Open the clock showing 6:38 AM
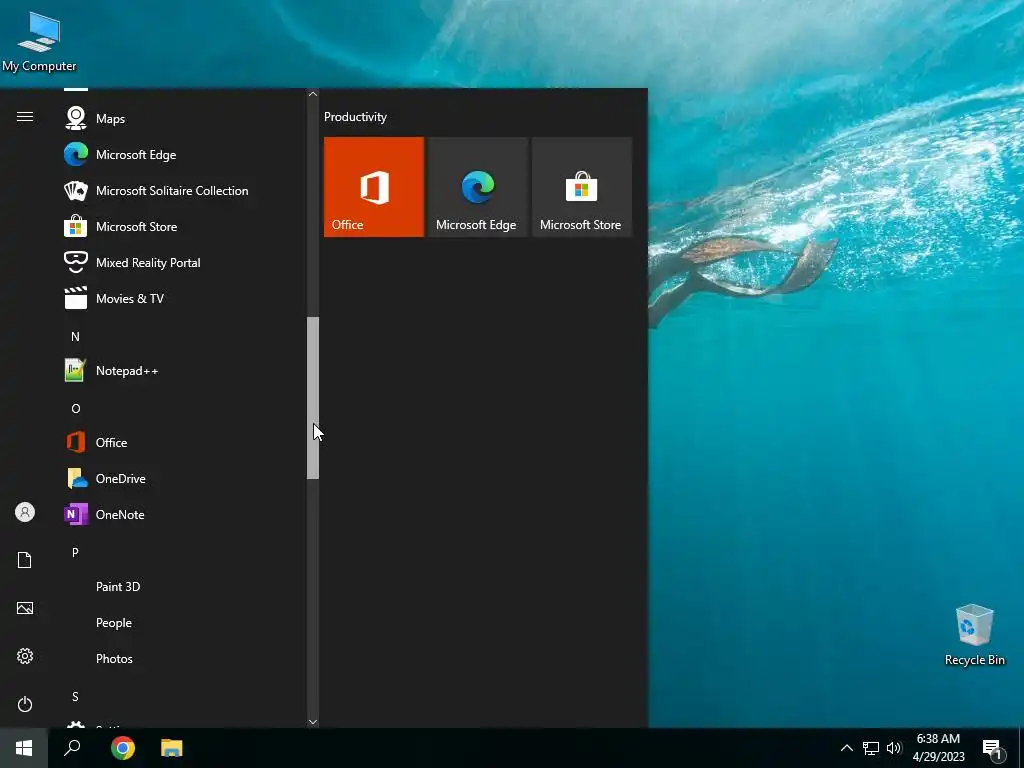1024x768 pixels. coord(938,748)
